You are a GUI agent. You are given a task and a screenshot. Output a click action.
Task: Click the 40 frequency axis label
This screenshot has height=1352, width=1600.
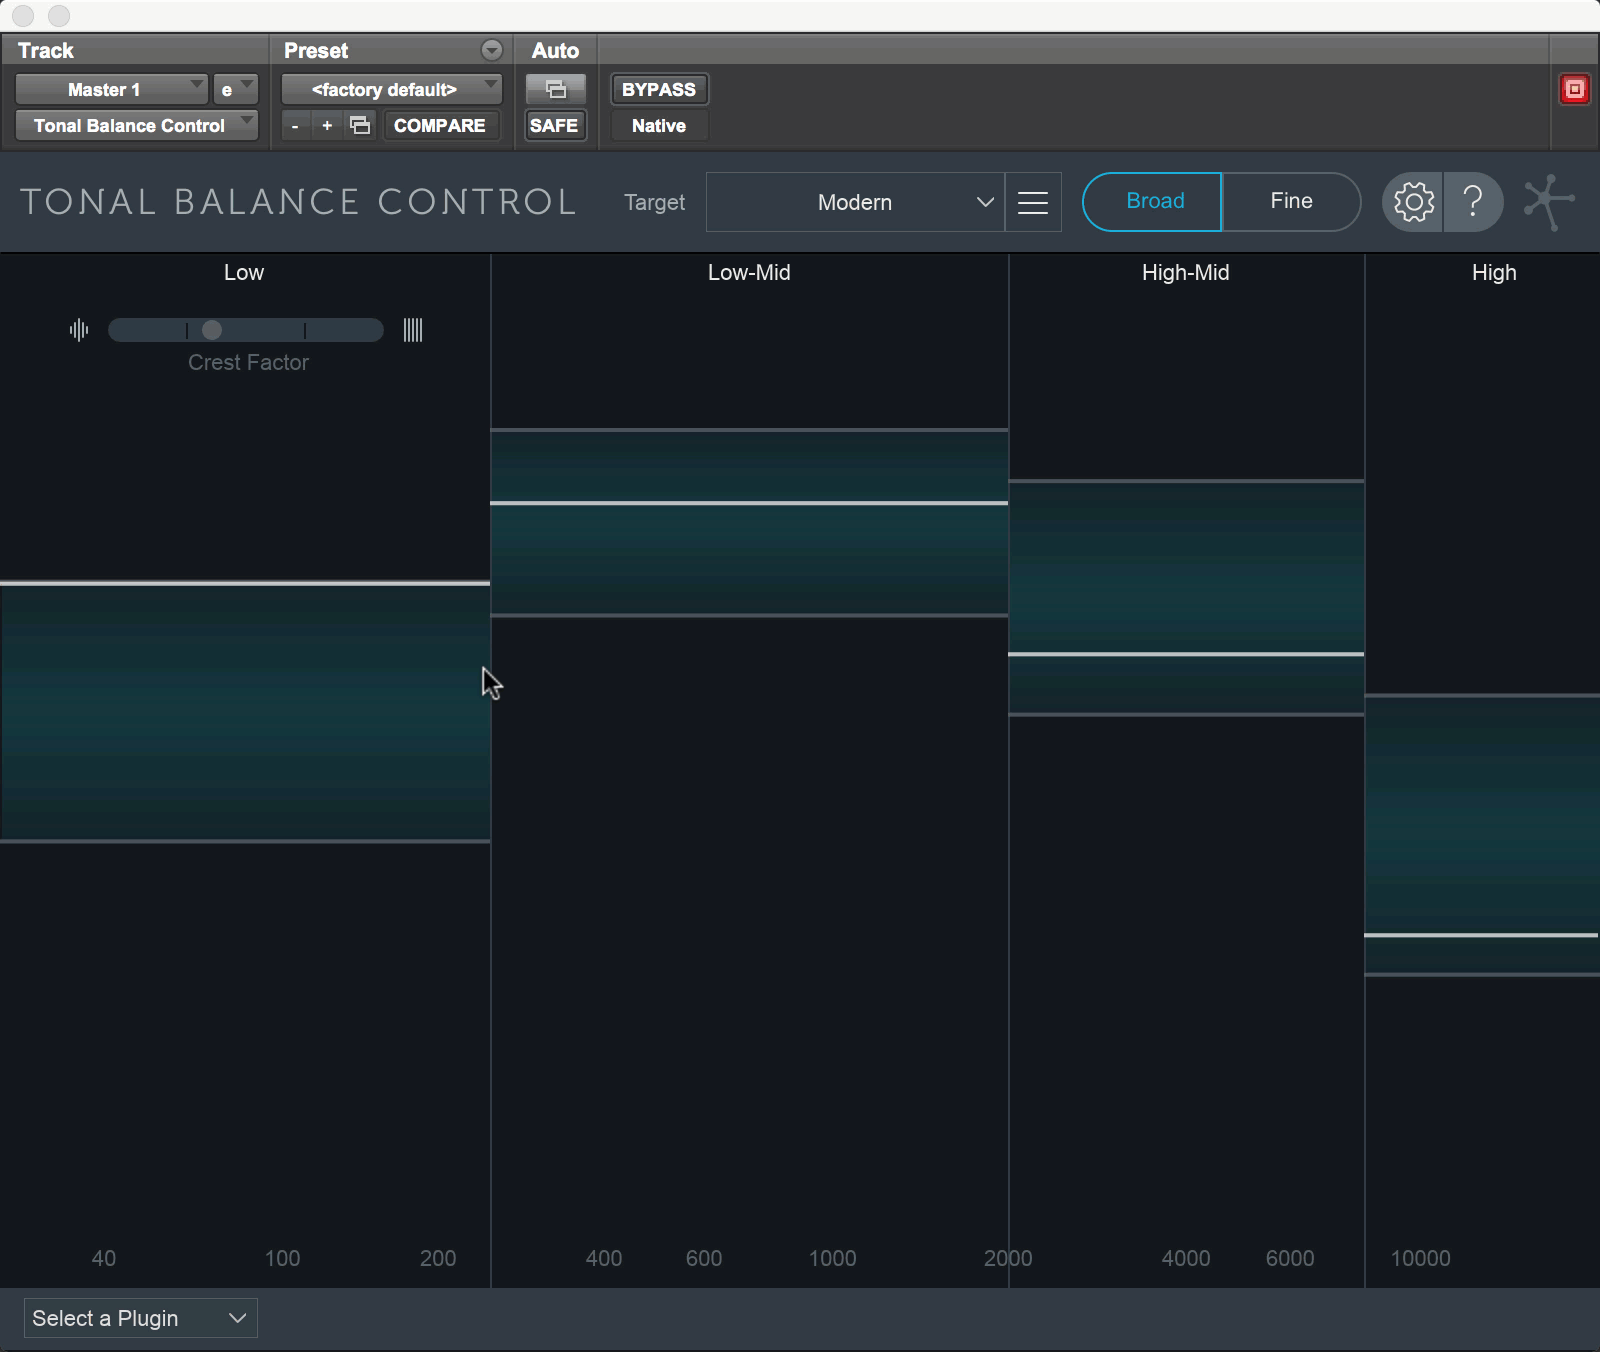coord(104,1258)
